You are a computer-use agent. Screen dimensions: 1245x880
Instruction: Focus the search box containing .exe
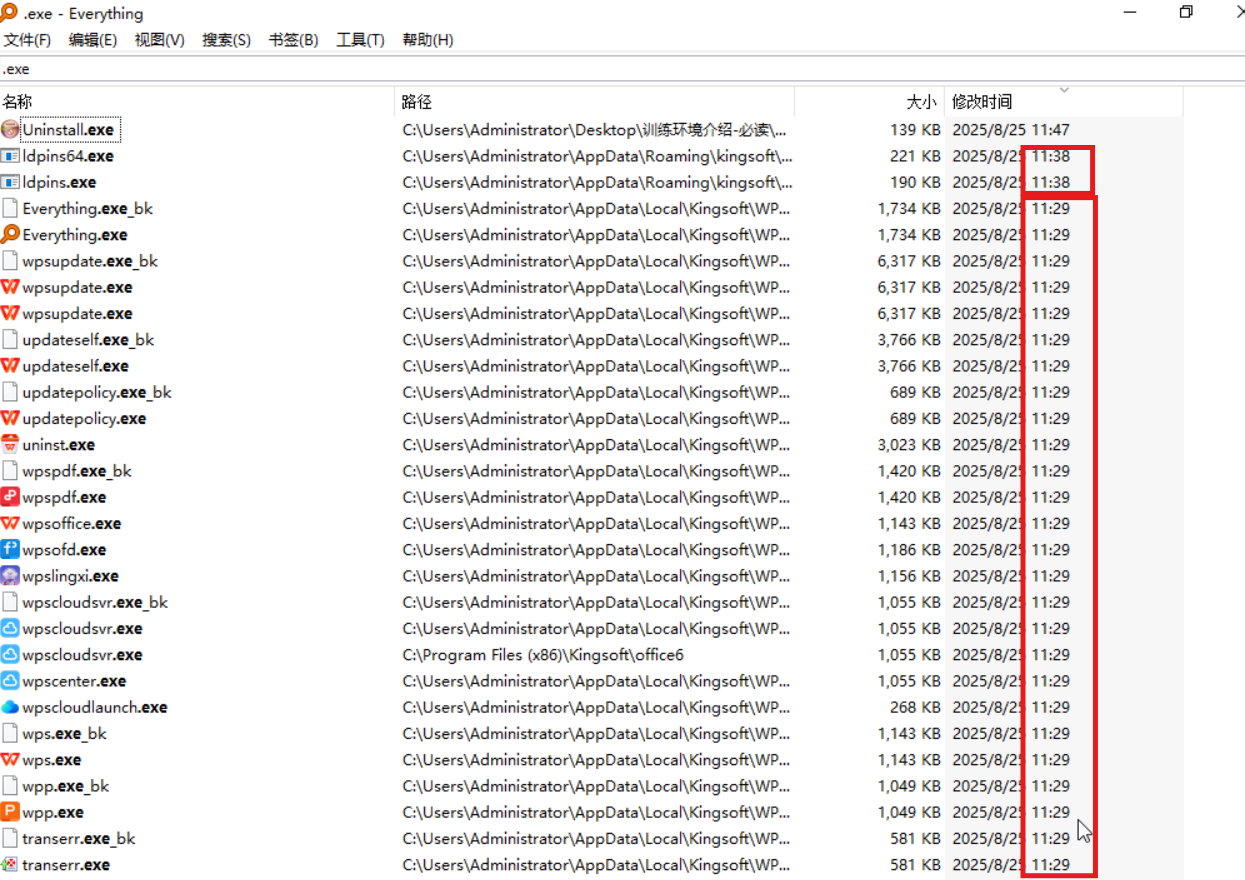(622, 69)
